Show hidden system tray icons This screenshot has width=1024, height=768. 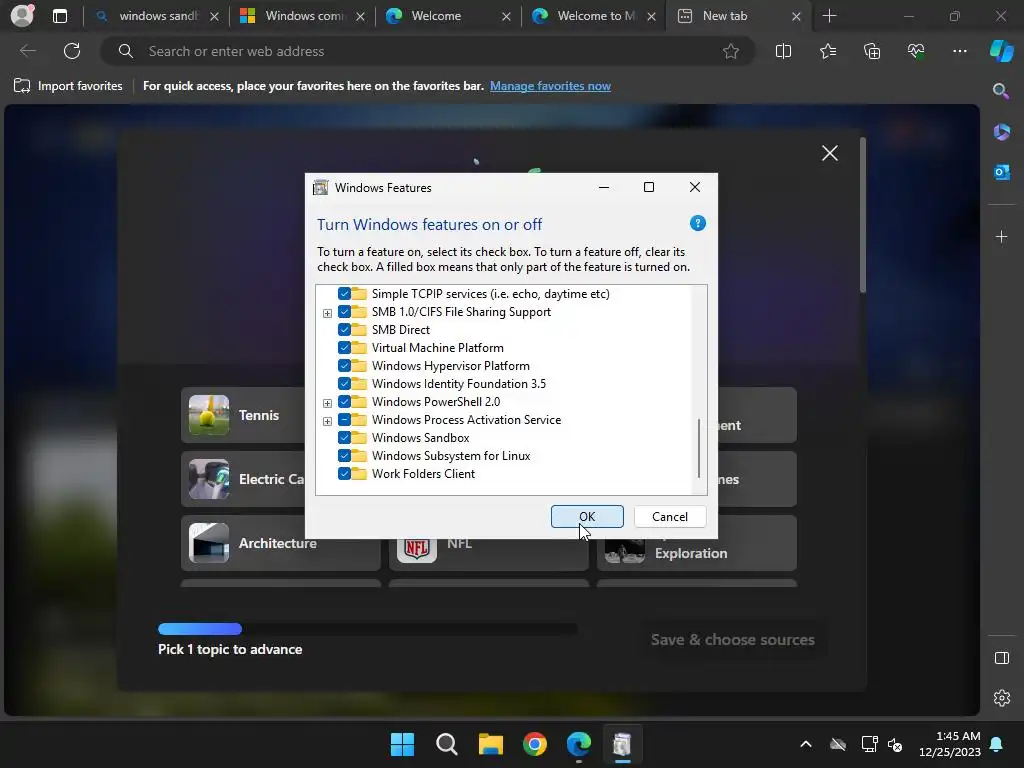tap(806, 744)
